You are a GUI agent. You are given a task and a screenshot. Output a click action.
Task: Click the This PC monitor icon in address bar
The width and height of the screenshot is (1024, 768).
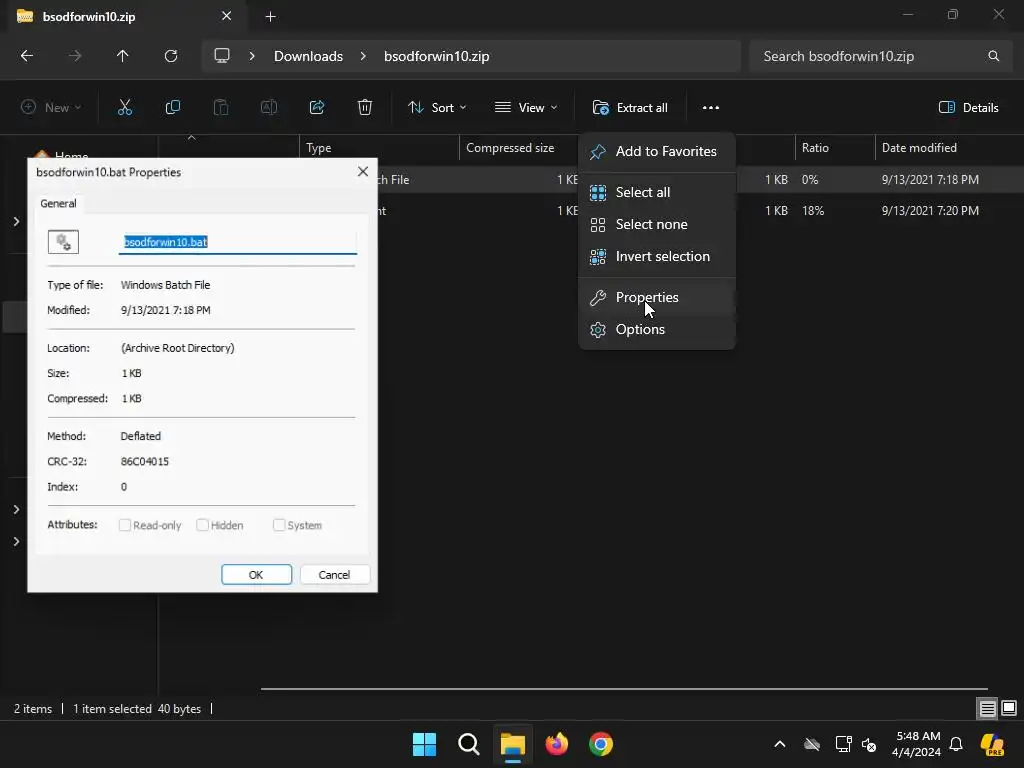pos(222,56)
